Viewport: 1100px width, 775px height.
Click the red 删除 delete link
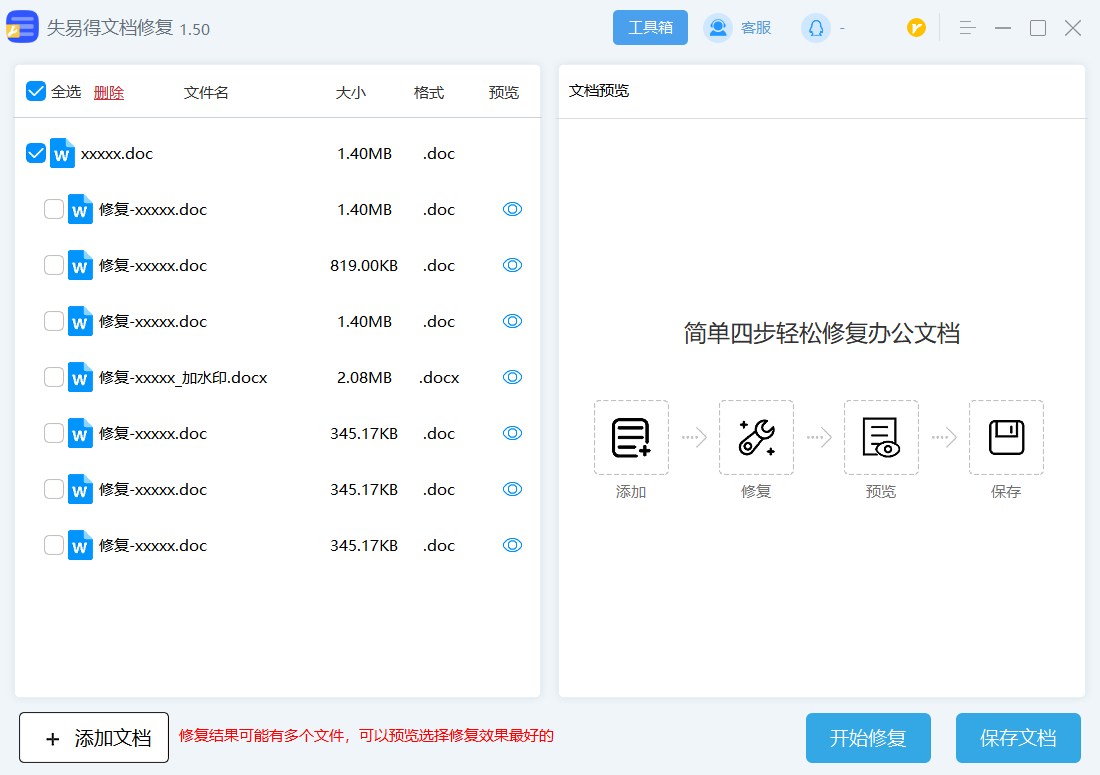[109, 93]
